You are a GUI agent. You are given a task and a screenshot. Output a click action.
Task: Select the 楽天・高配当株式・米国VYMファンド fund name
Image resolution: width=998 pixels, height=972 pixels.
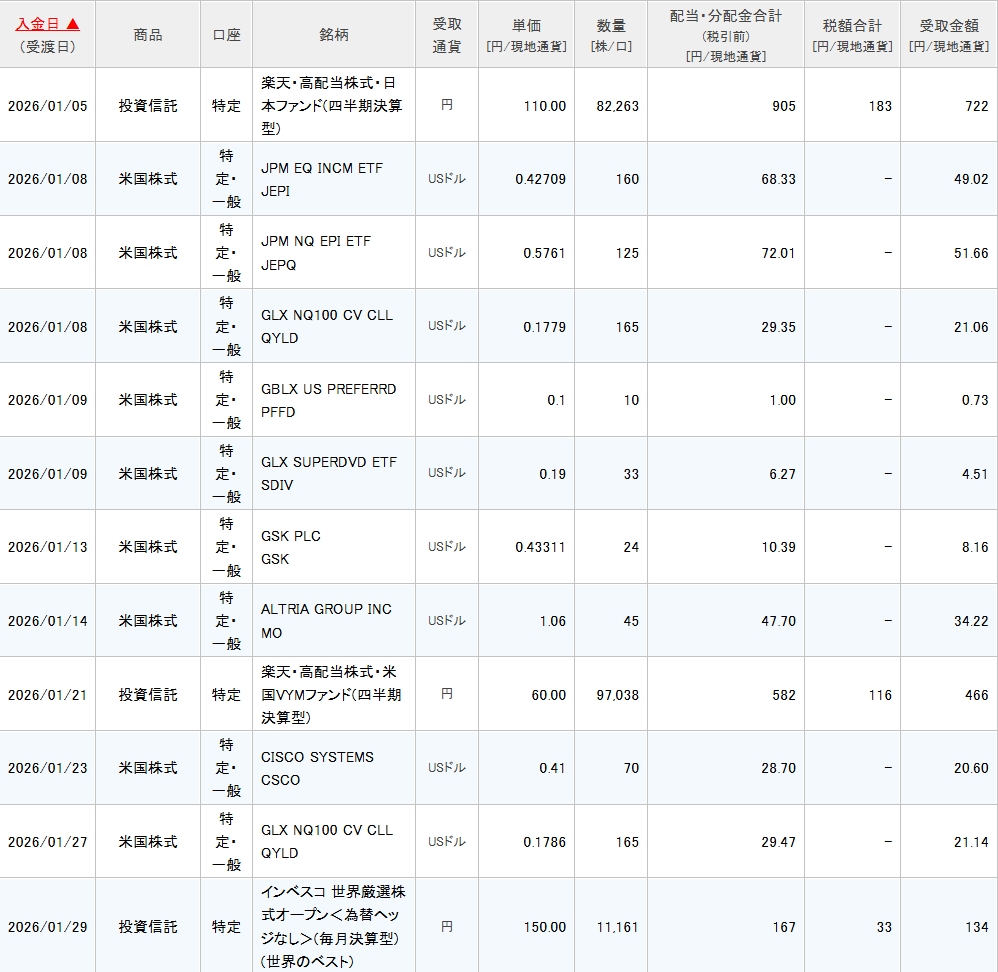tap(331, 695)
